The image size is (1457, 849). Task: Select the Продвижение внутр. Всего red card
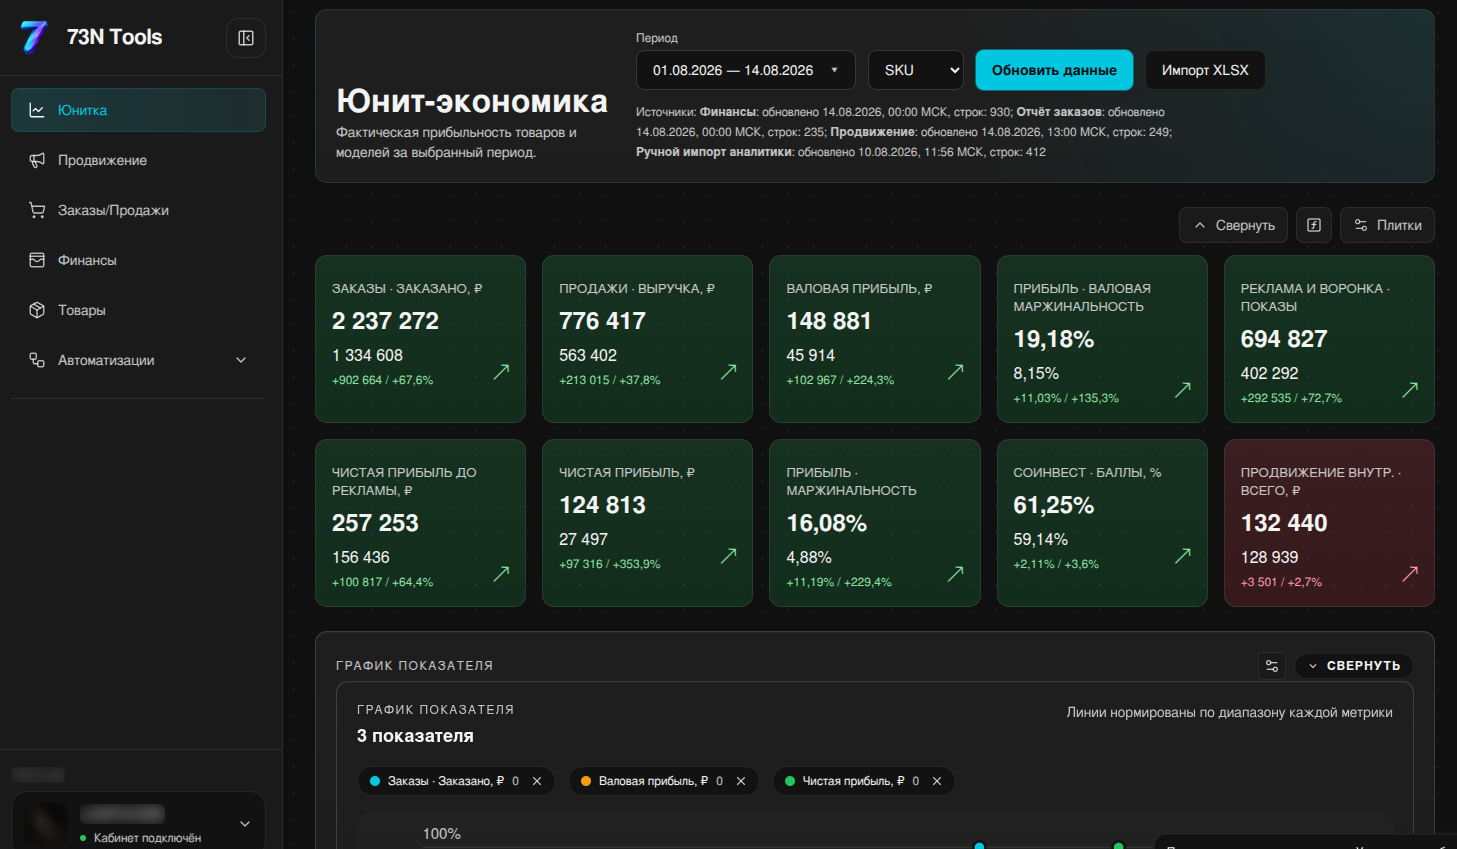[1329, 523]
